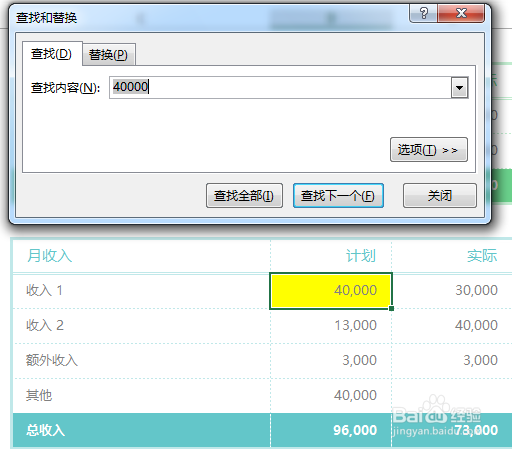Open the Find and Replace help button
The width and height of the screenshot is (512, 449).
coord(423,13)
